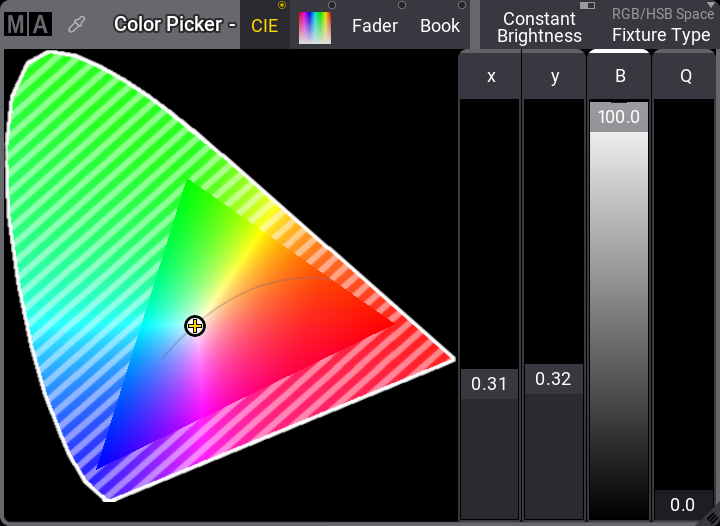The image size is (720, 526).
Task: Select the Q quality fader header
Action: [686, 76]
